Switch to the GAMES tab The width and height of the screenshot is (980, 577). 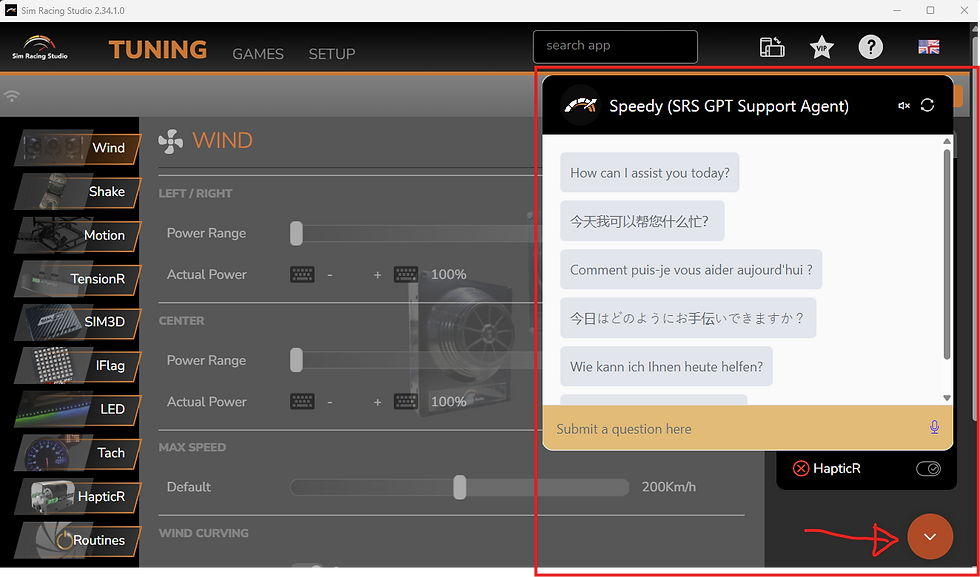point(257,54)
